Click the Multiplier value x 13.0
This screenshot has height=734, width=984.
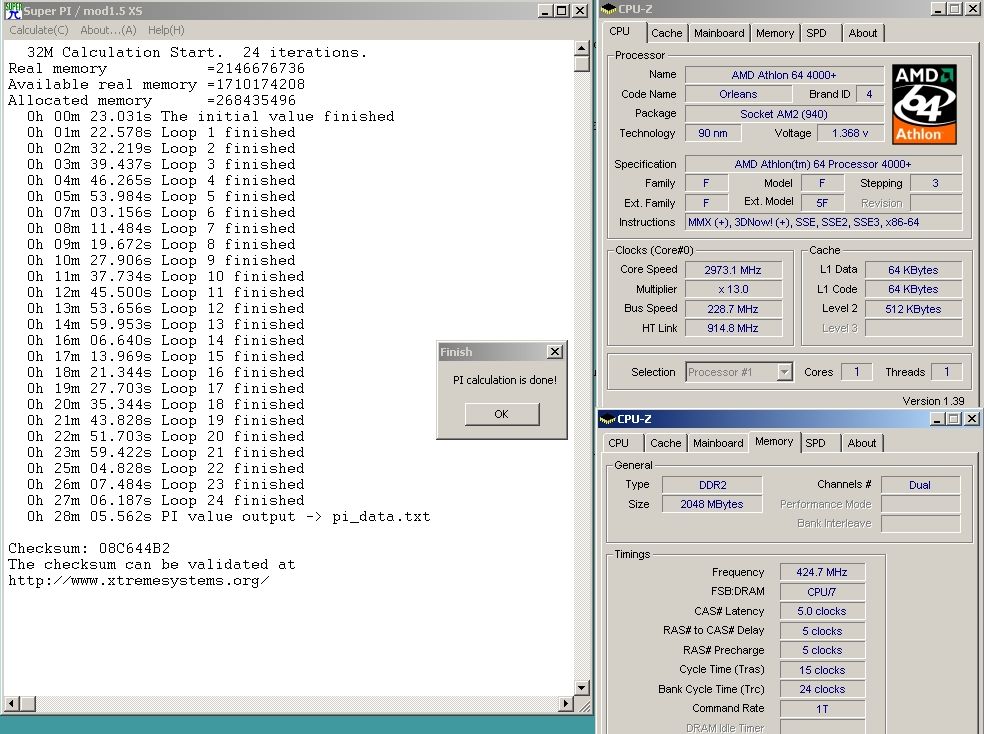pyautogui.click(x=733, y=289)
